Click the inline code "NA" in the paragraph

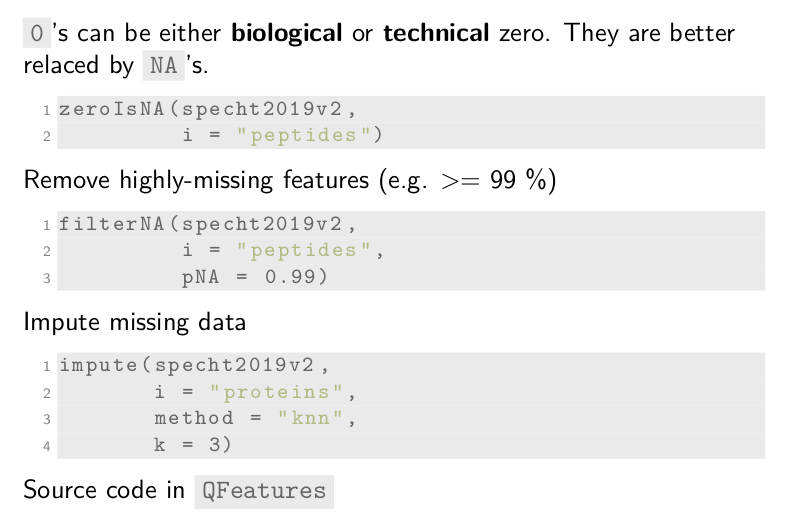tap(164, 67)
